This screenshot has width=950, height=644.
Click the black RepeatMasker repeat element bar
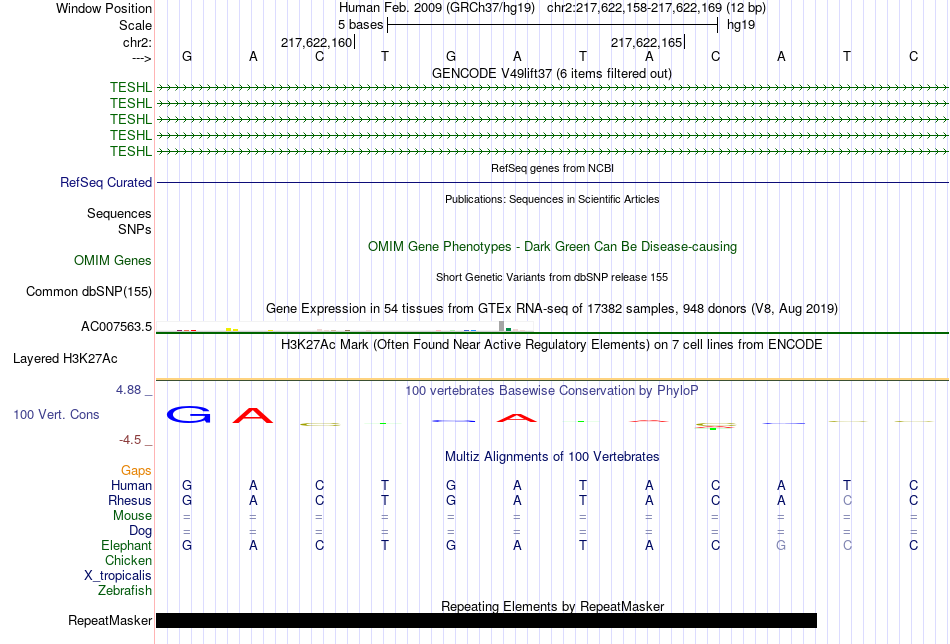[487, 620]
